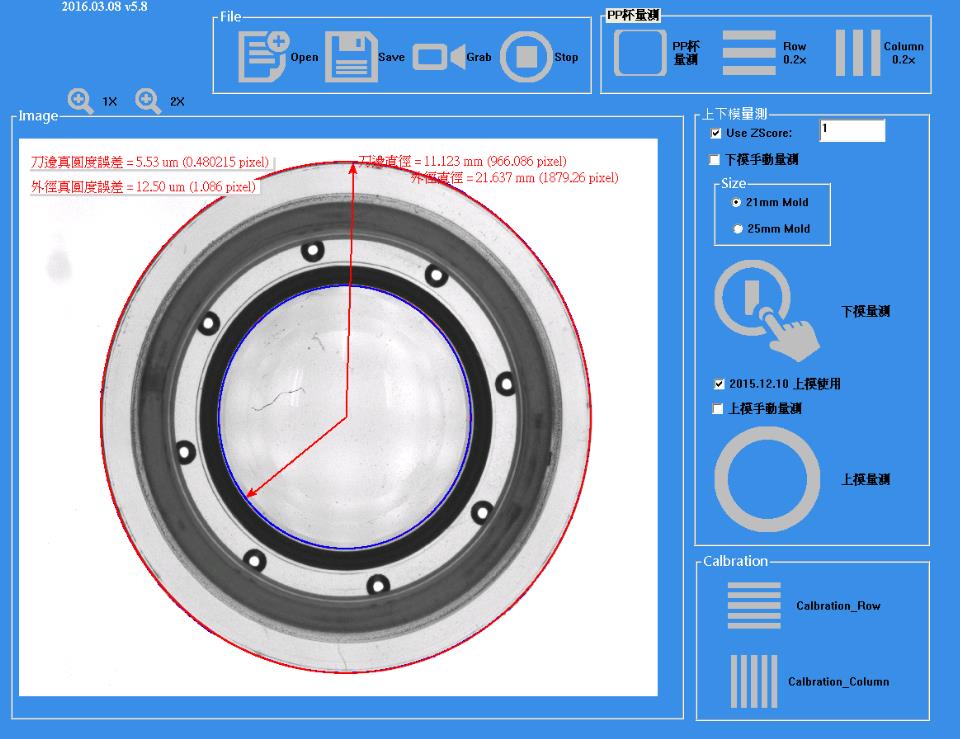Screen dimensions: 960x739
Task: Uncheck the Use ZScore checkbox
Action: pos(716,133)
